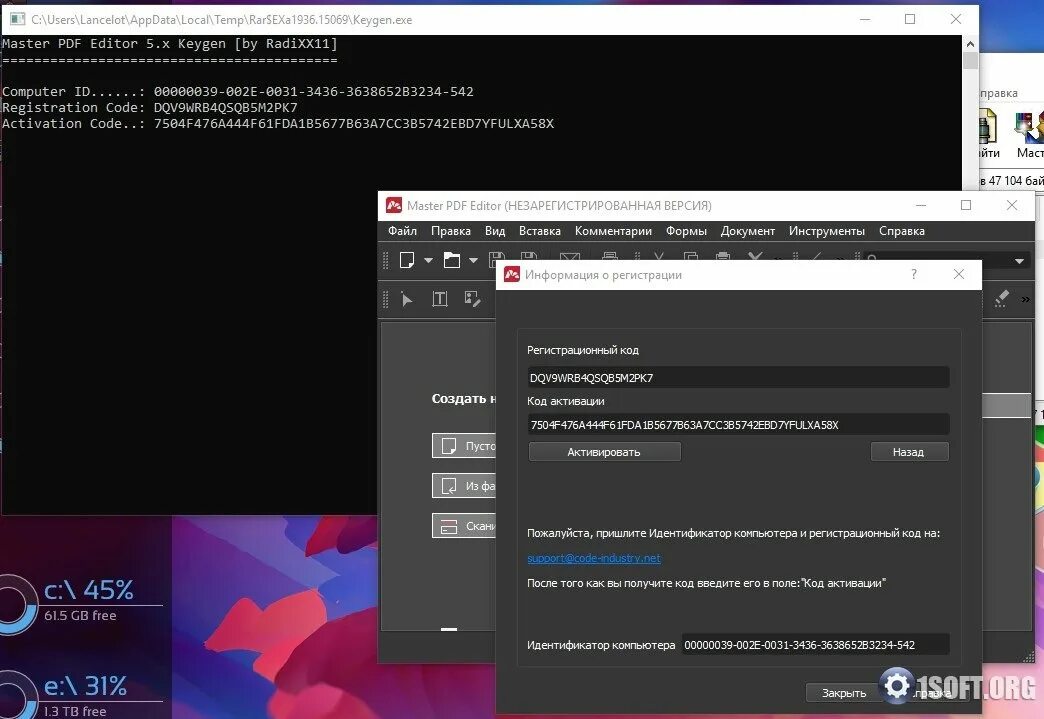Click the Идентификатор компьютера value field
The height and width of the screenshot is (719, 1044).
816,644
